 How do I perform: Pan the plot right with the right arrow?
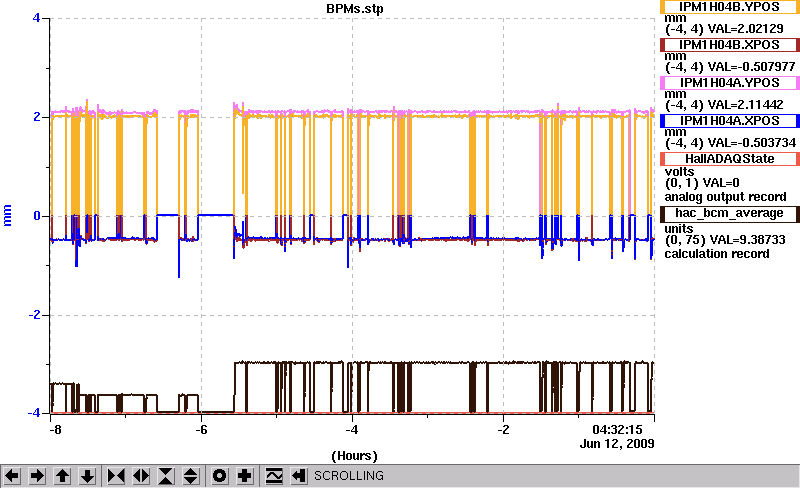(37, 476)
